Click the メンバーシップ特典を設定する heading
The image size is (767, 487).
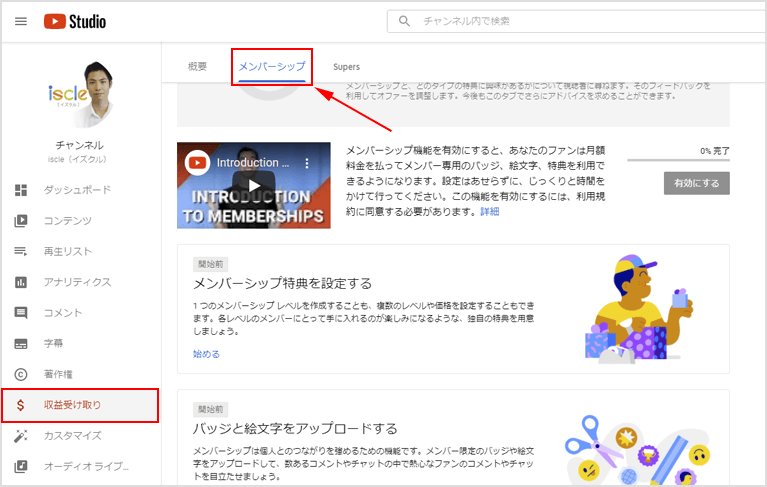[283, 283]
